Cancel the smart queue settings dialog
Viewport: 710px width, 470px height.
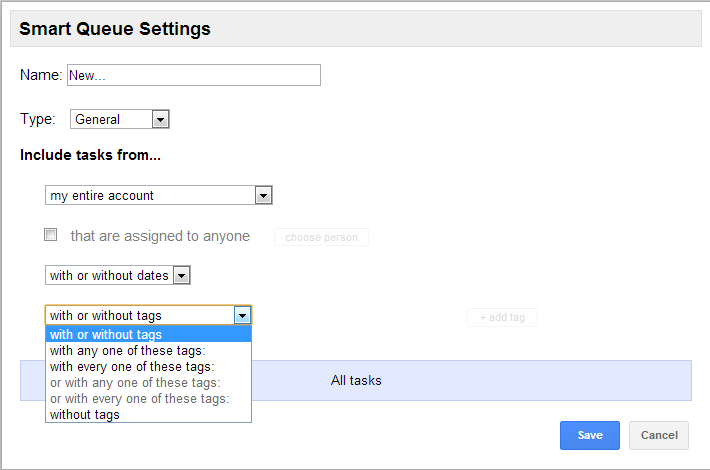click(659, 435)
